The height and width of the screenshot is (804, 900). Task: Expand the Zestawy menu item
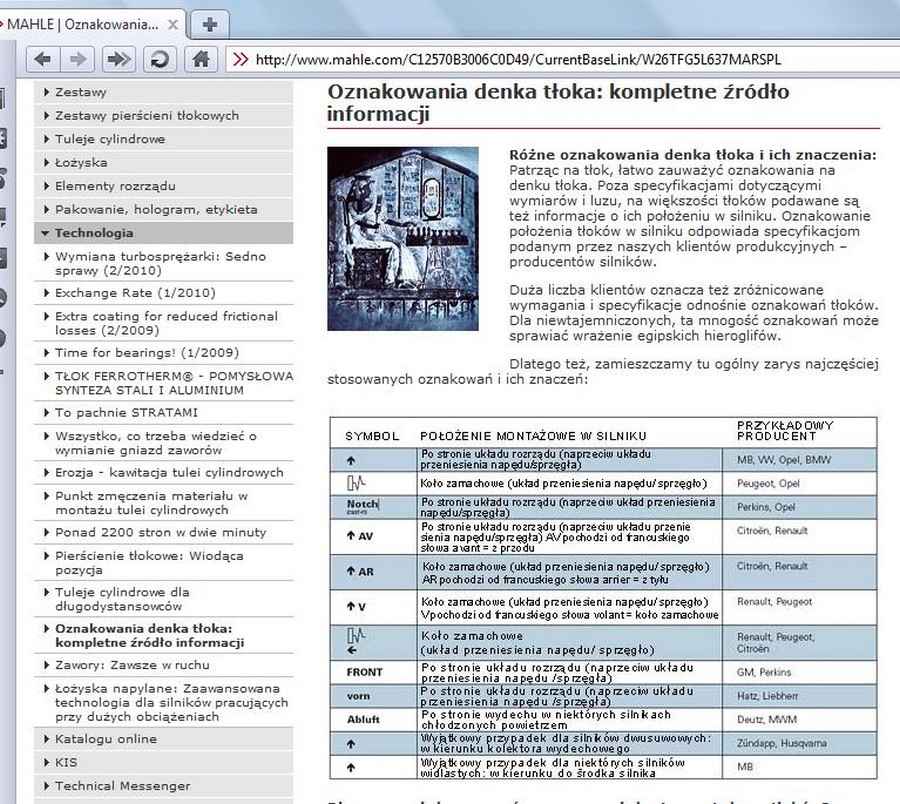click(164, 92)
